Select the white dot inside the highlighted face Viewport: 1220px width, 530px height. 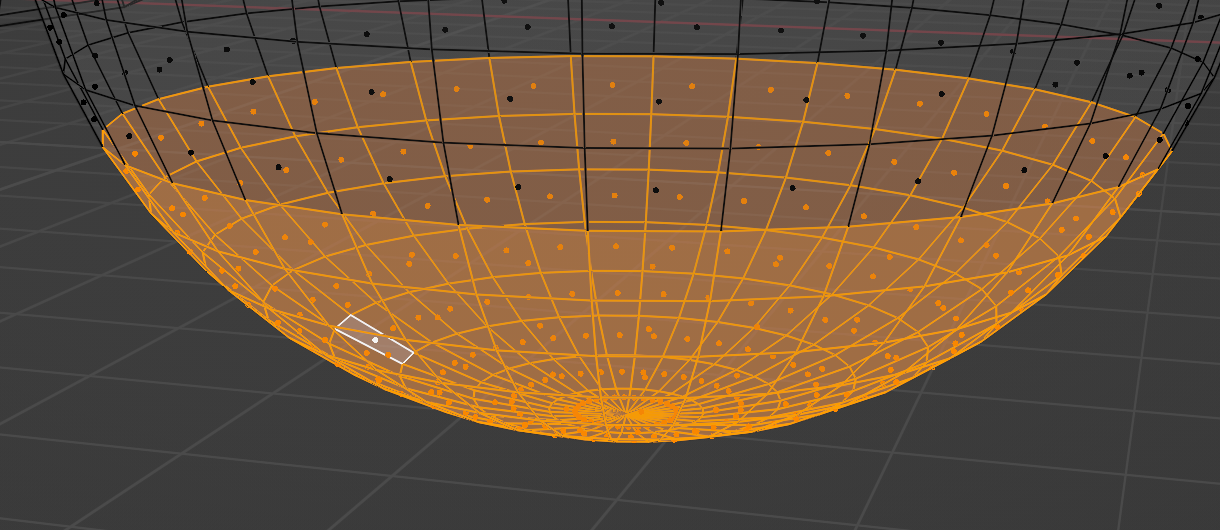375,340
